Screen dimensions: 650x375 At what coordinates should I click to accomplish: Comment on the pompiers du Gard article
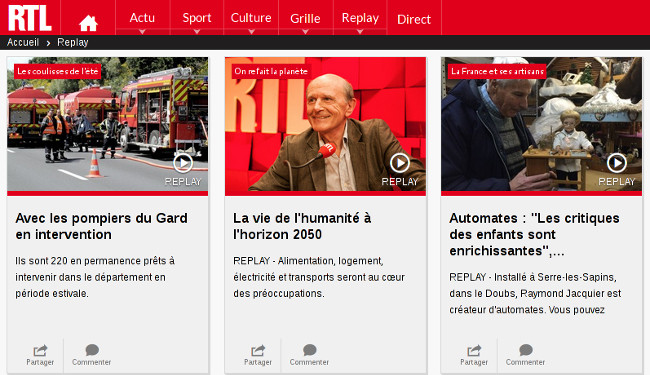(x=92, y=355)
